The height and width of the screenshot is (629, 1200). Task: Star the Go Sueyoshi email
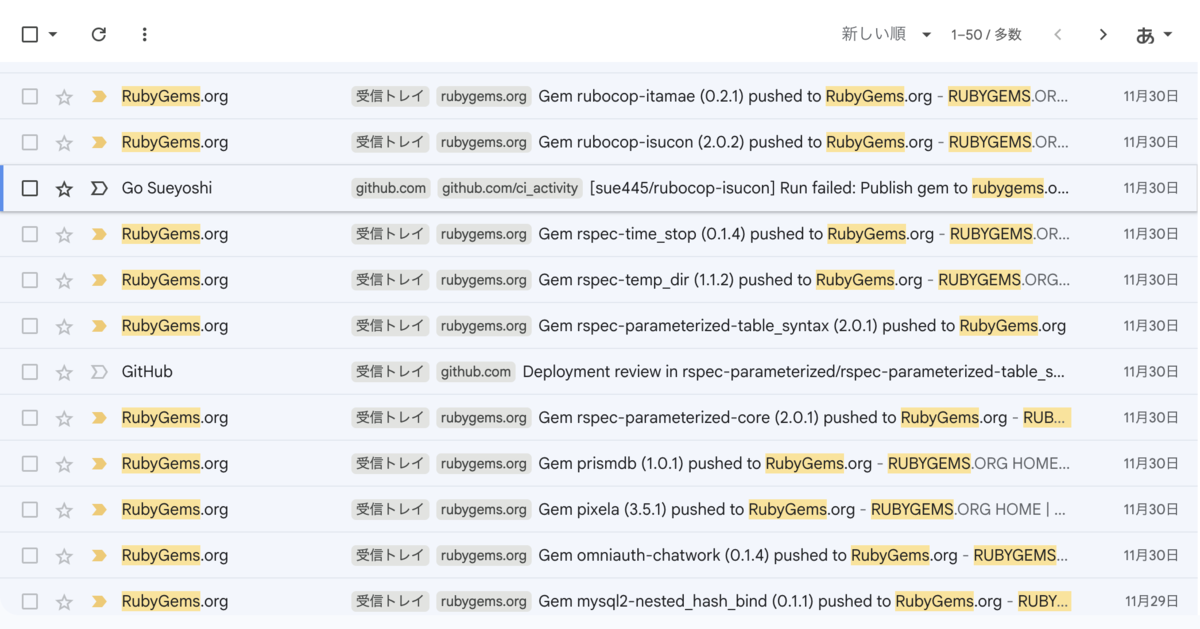point(64,189)
